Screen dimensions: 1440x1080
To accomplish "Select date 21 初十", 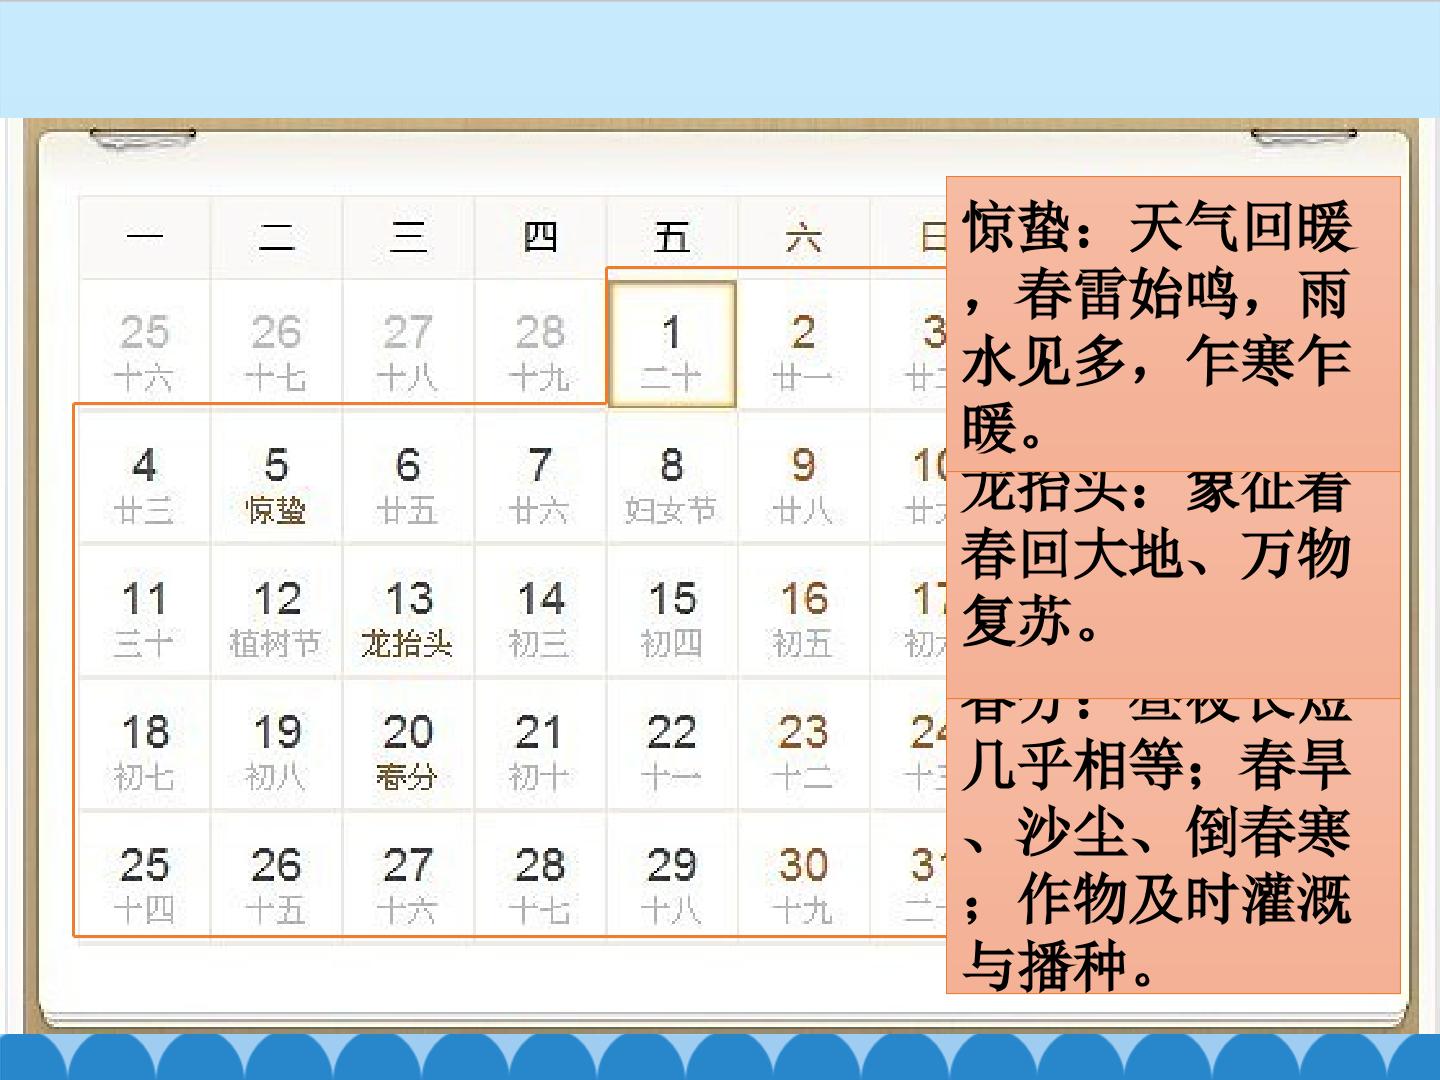I will [x=540, y=745].
